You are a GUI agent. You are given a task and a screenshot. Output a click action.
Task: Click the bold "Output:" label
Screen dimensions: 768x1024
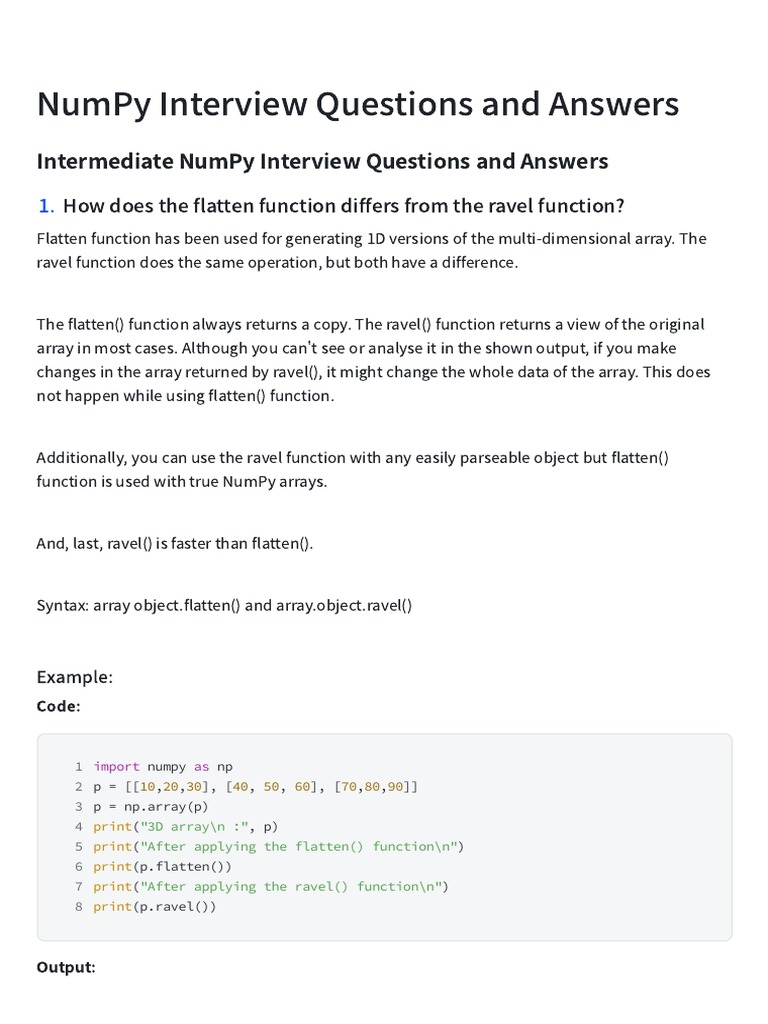coord(66,967)
